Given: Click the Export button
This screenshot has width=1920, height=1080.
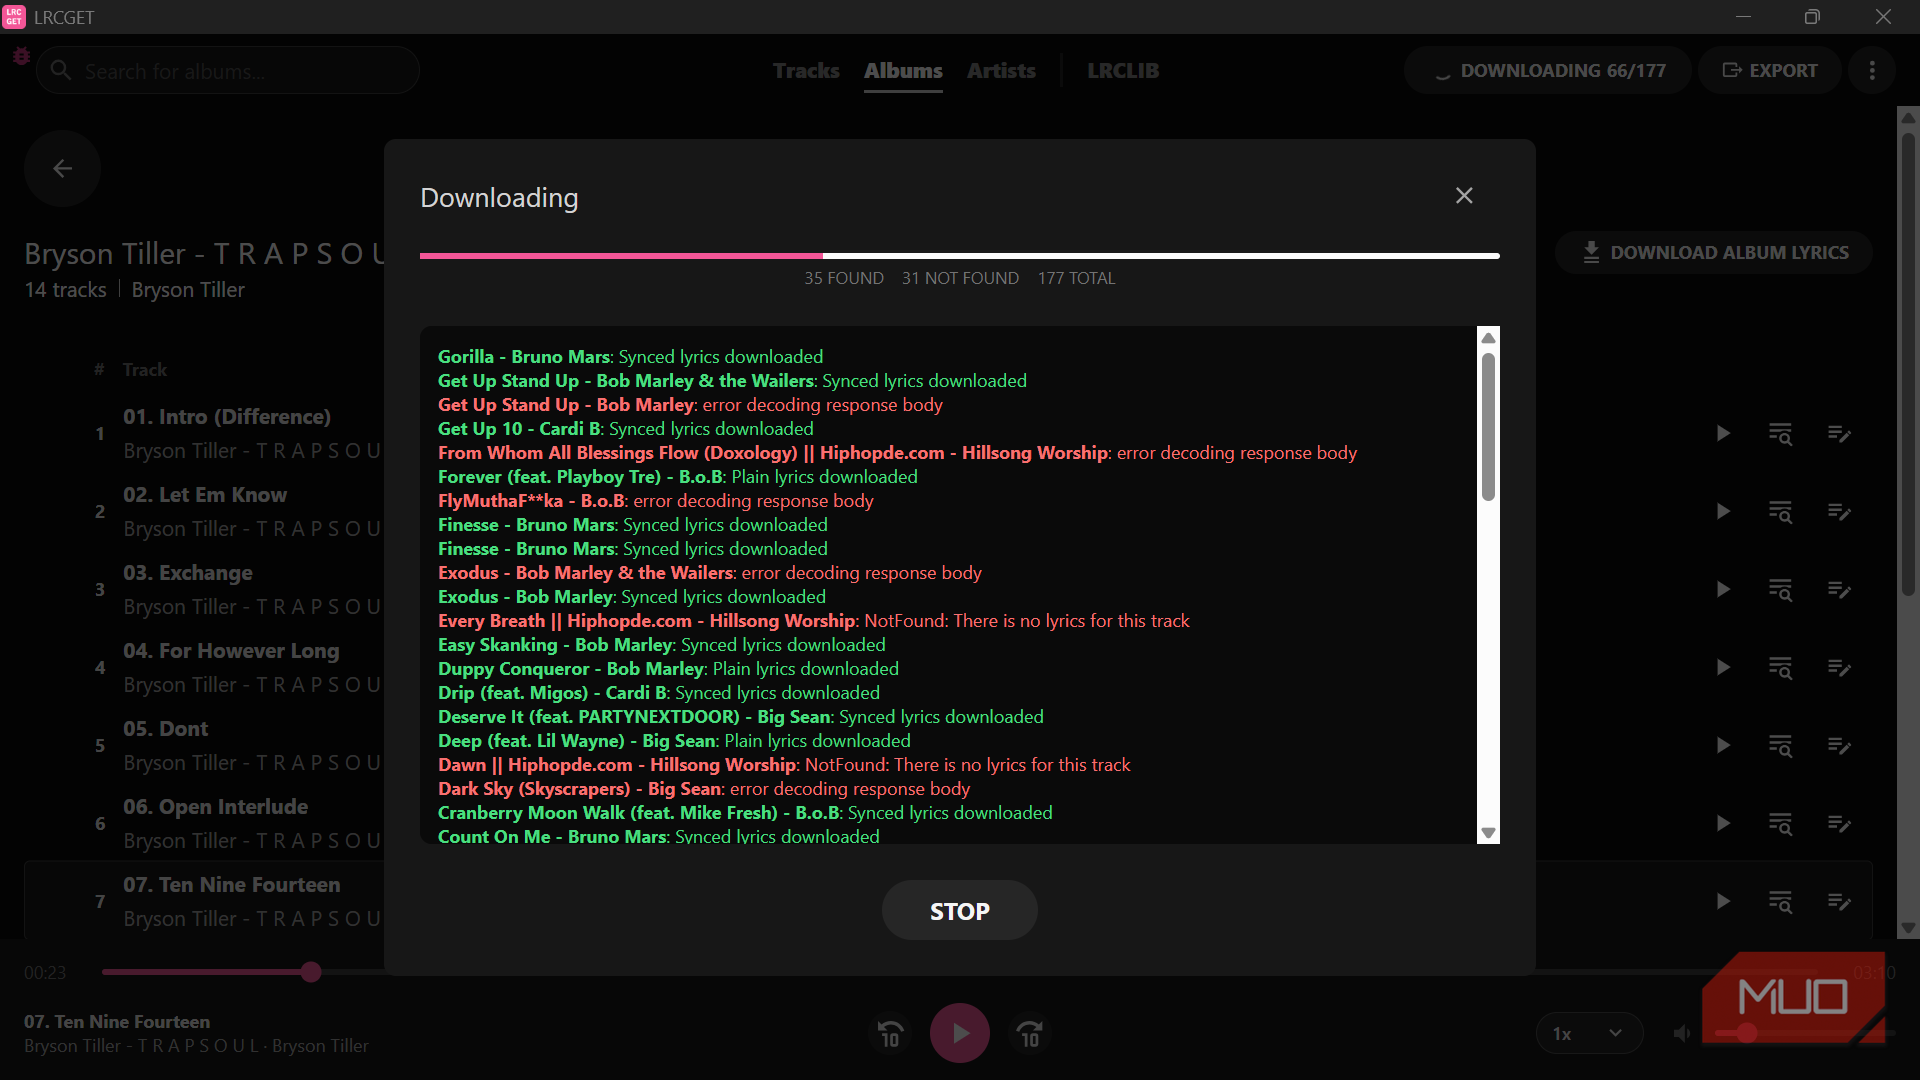Looking at the screenshot, I should pyautogui.click(x=1770, y=71).
